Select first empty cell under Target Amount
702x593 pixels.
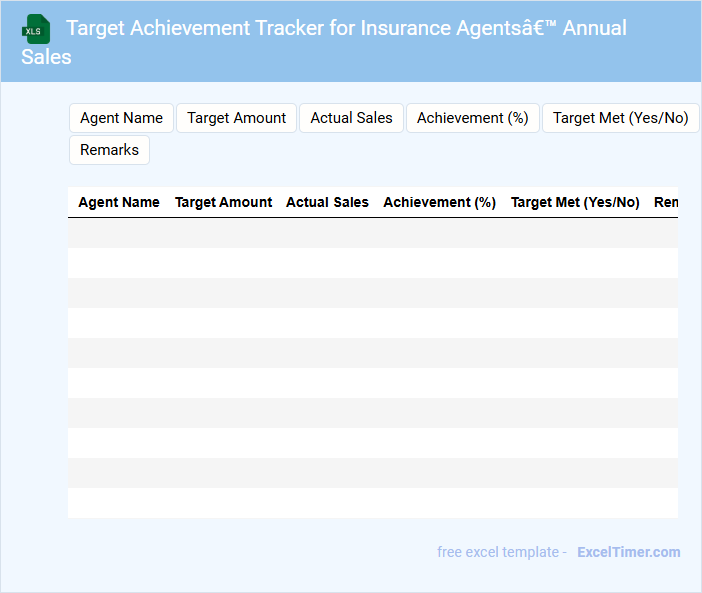tap(223, 233)
